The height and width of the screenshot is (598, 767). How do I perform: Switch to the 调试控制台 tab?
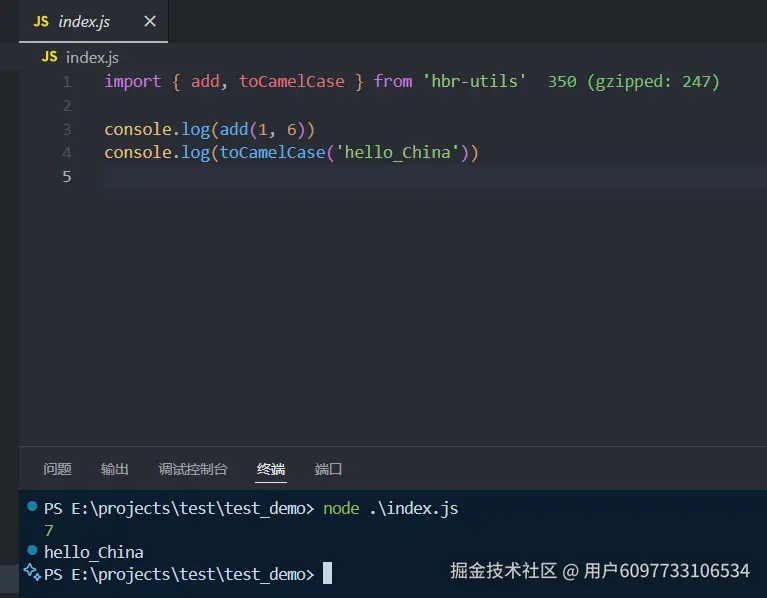pyautogui.click(x=193, y=469)
